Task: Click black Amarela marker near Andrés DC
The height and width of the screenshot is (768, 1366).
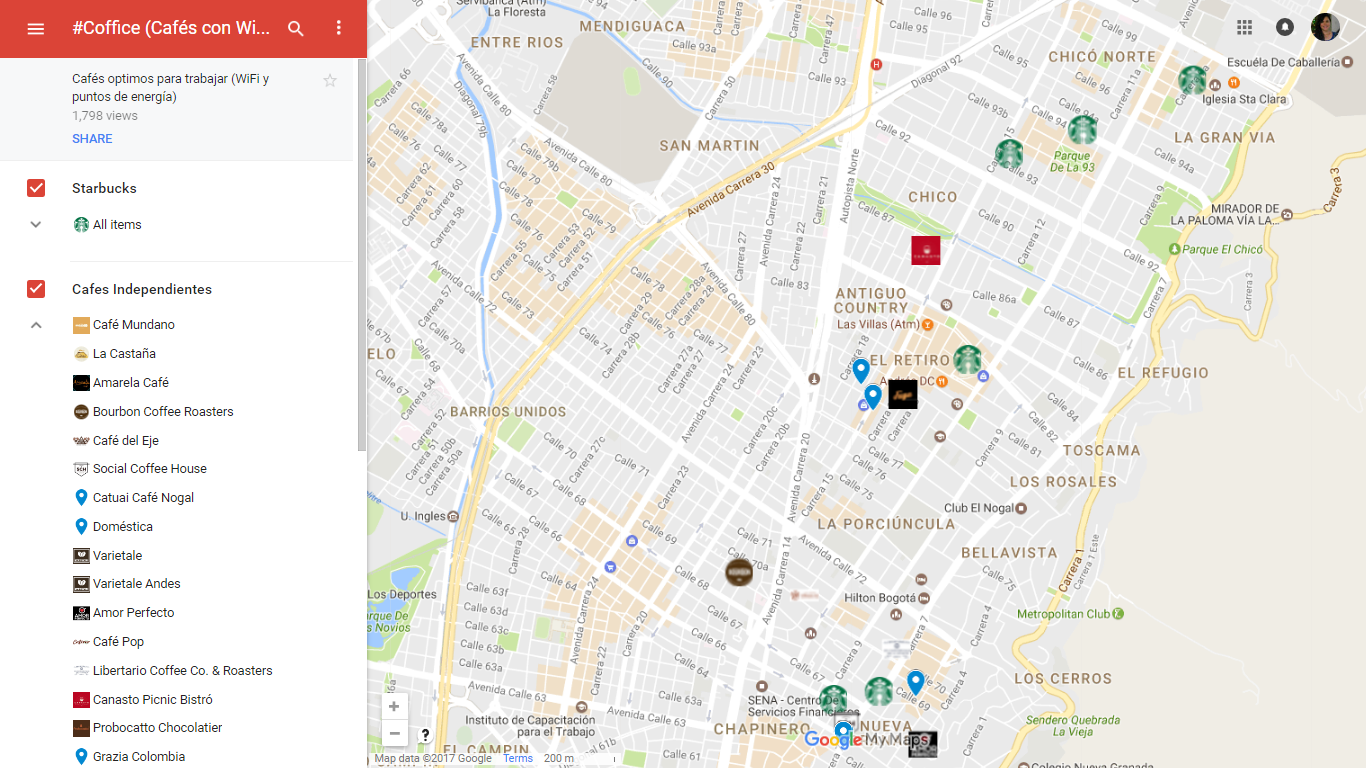Action: coord(903,394)
